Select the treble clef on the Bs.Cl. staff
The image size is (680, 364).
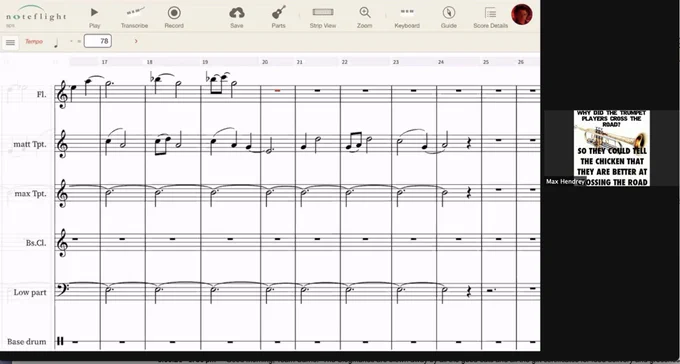[62, 243]
